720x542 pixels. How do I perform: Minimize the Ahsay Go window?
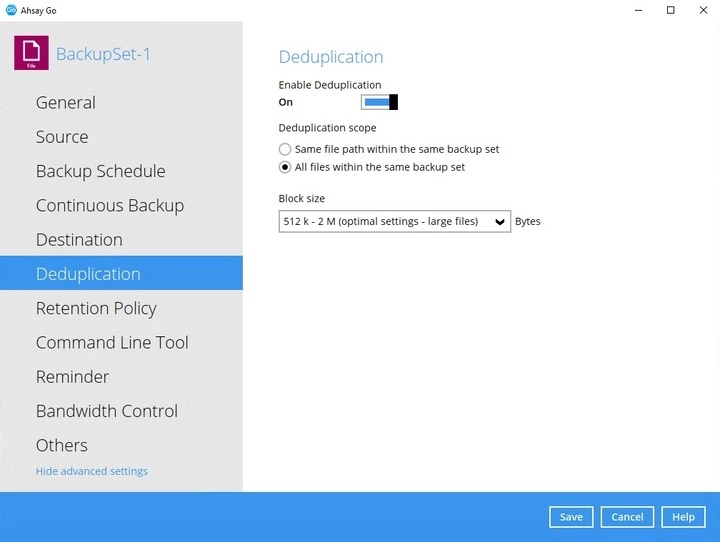coord(638,10)
